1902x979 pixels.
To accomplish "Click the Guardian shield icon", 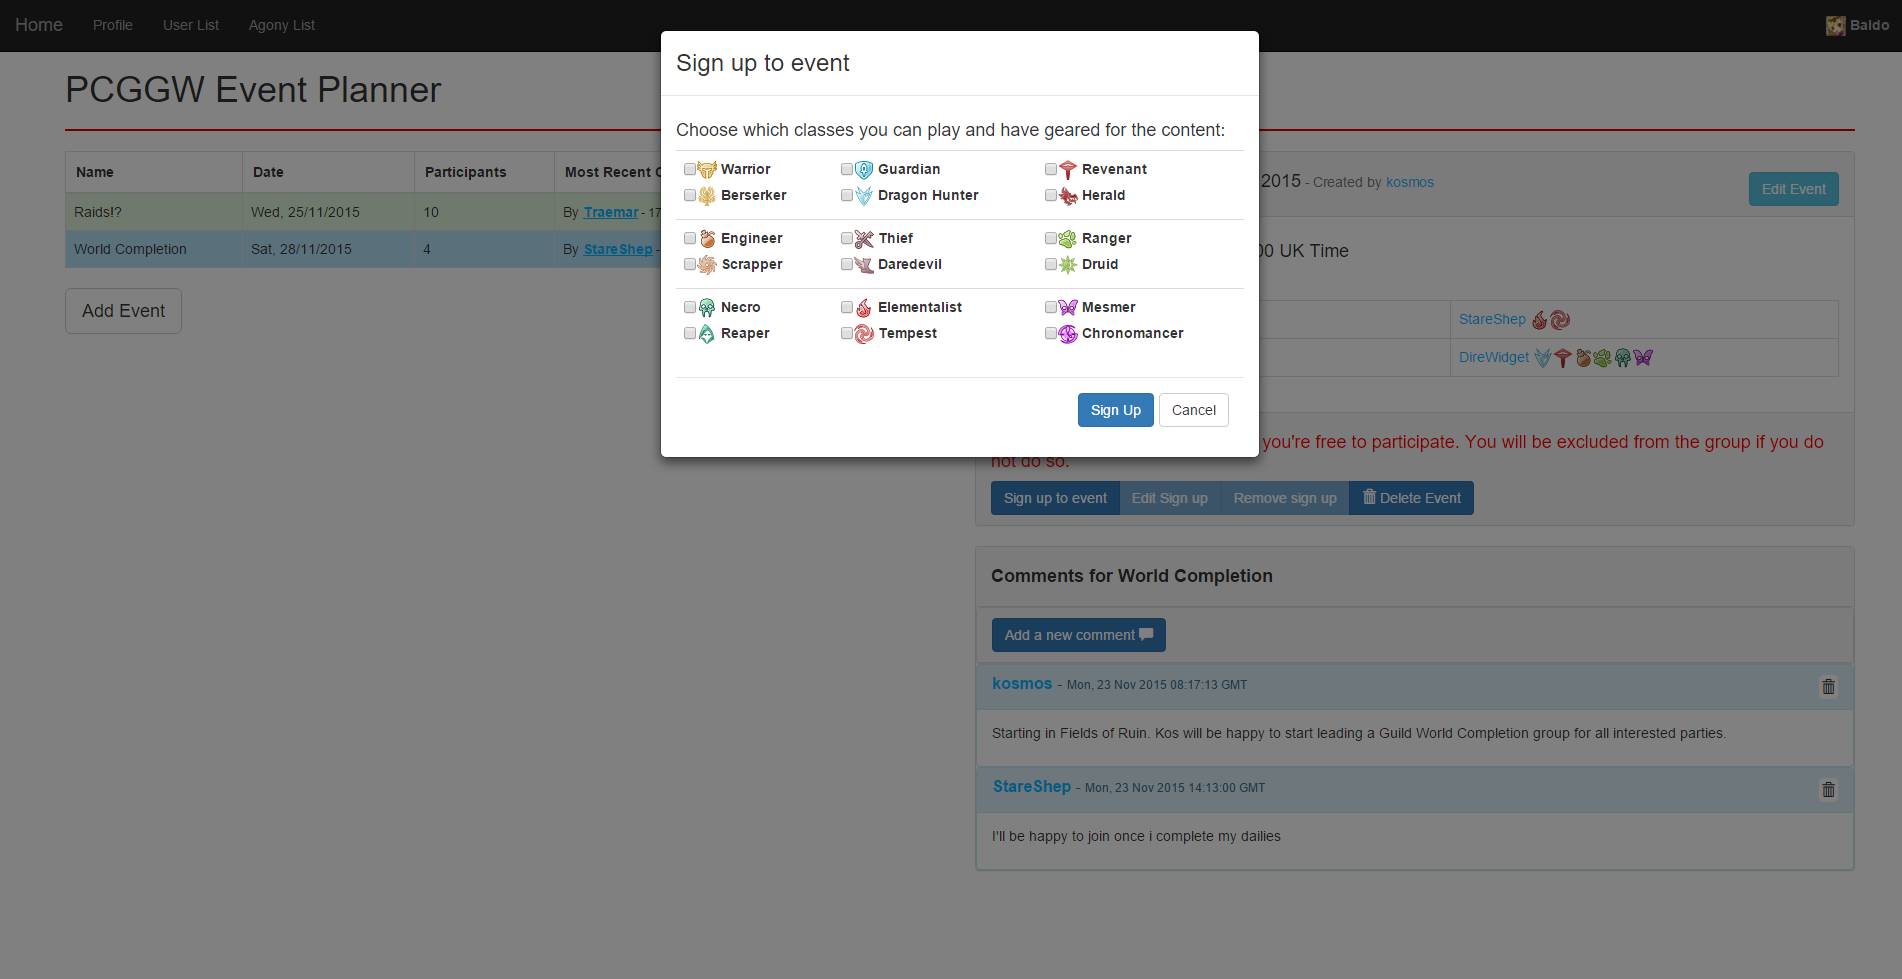I will coord(864,170).
